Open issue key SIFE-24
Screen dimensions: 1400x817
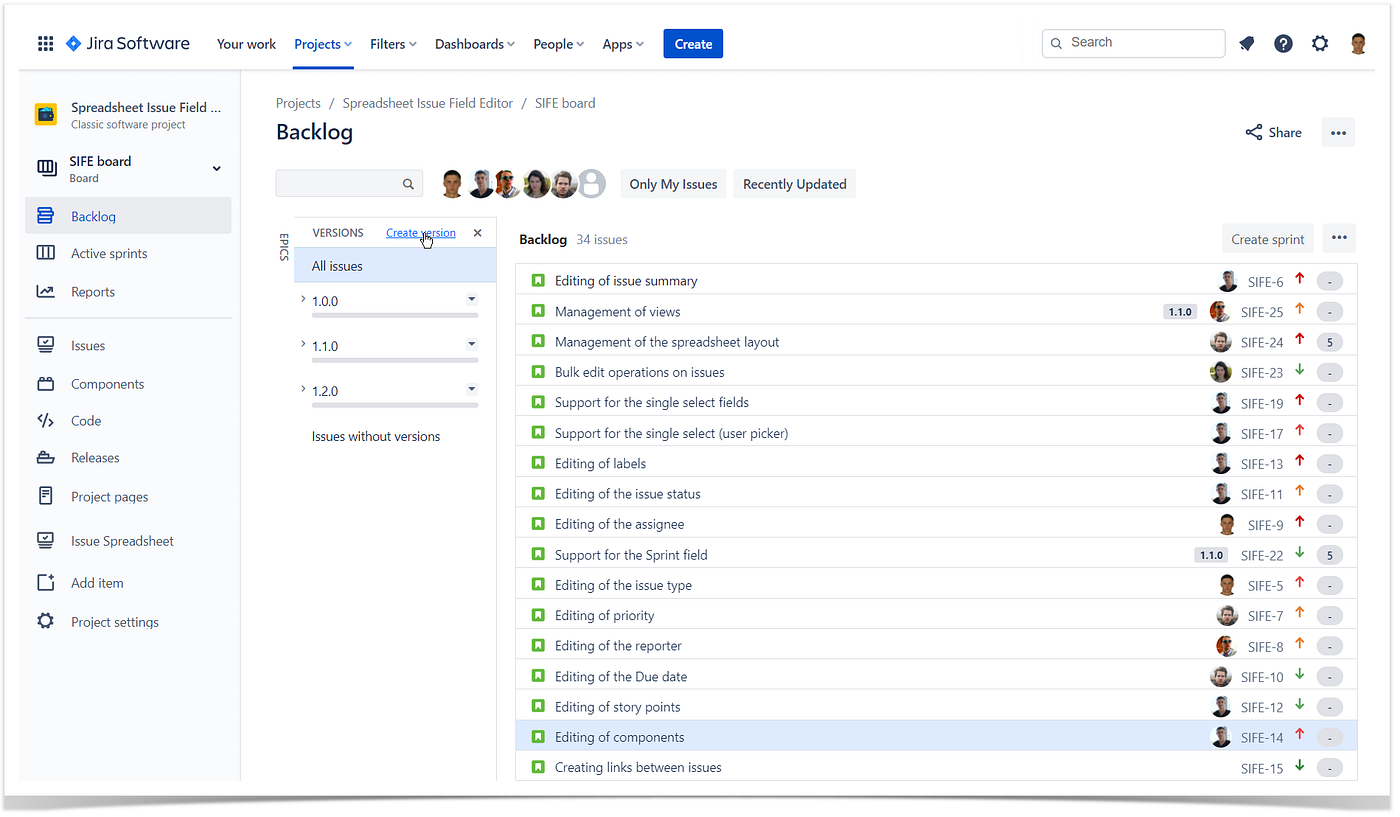click(x=1262, y=342)
